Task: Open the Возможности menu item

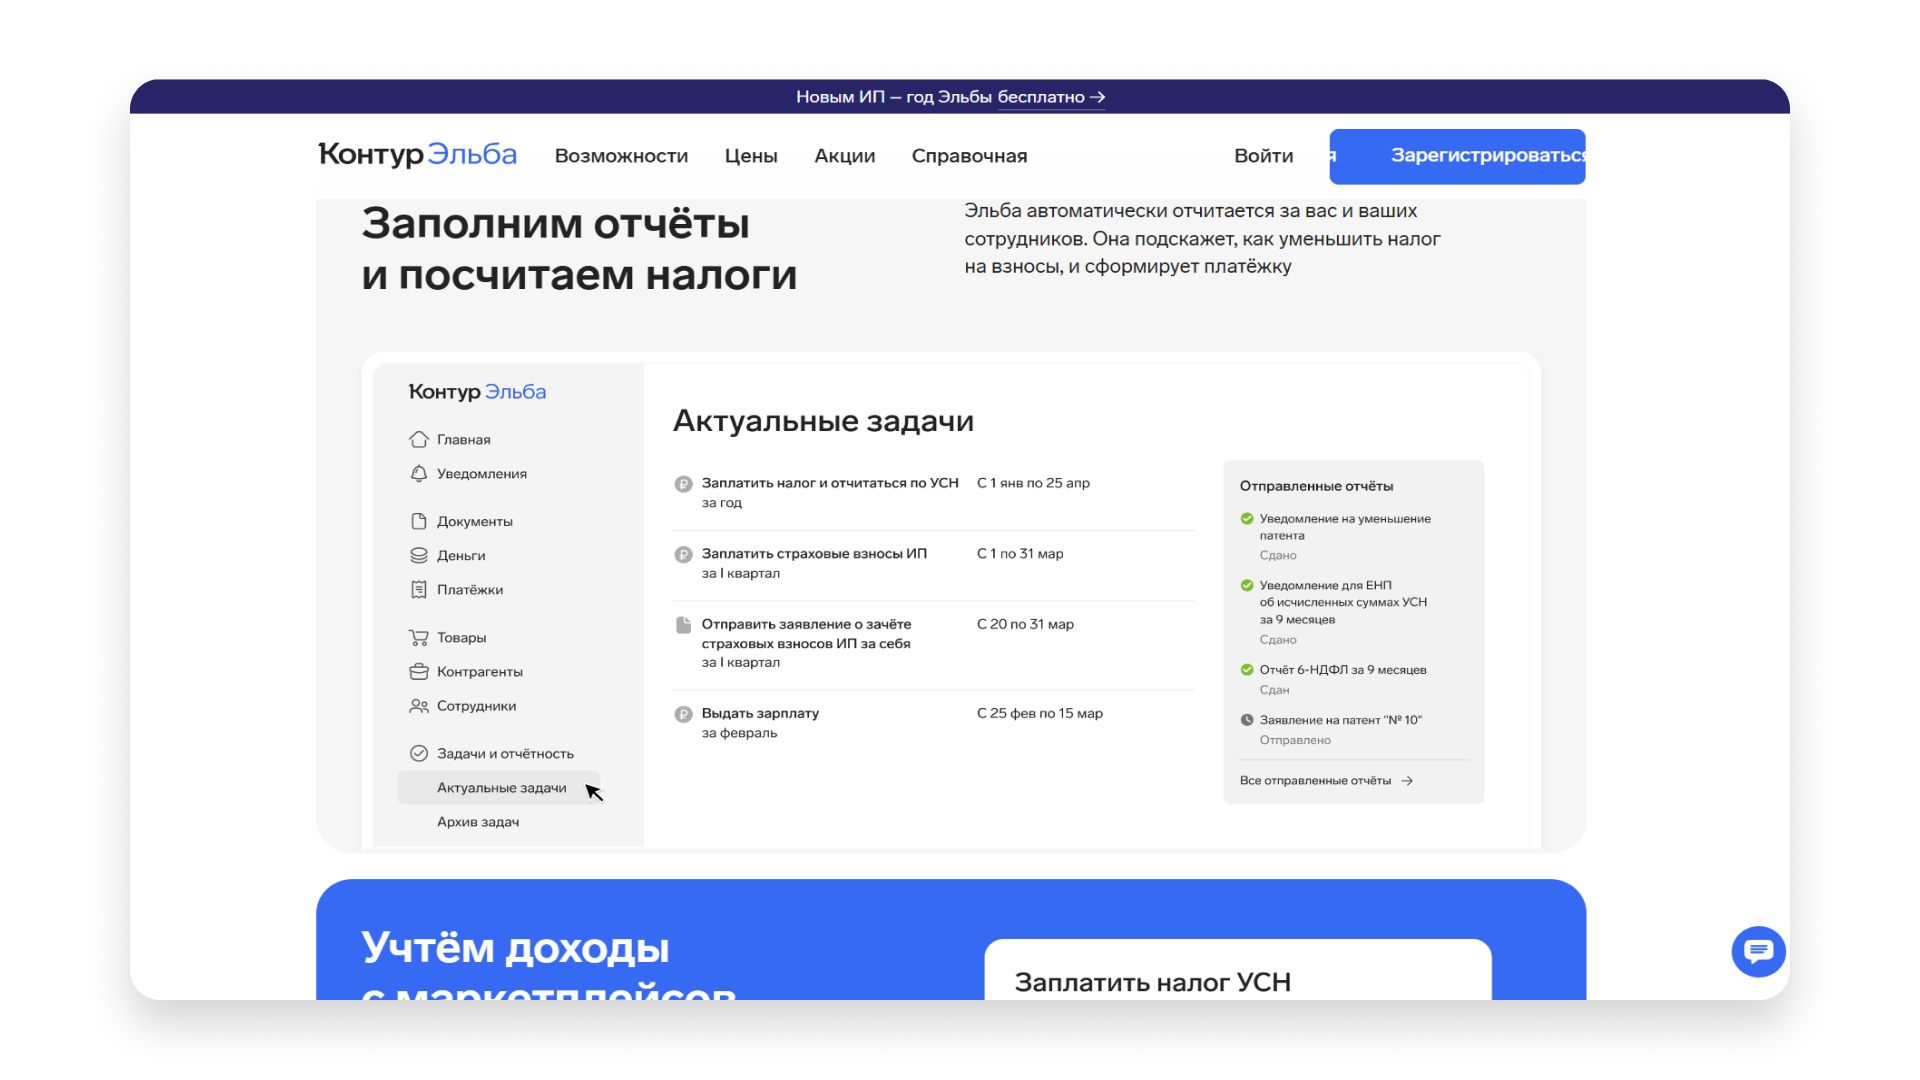Action: pos(621,156)
